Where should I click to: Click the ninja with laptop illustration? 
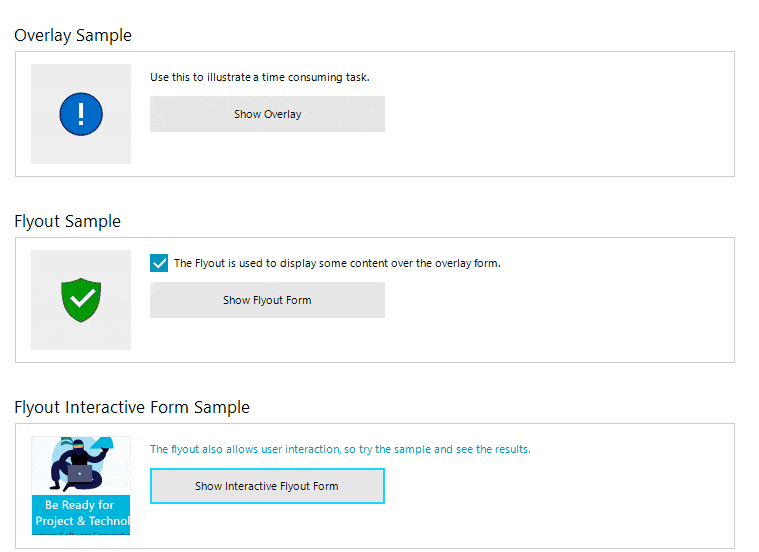(79, 465)
